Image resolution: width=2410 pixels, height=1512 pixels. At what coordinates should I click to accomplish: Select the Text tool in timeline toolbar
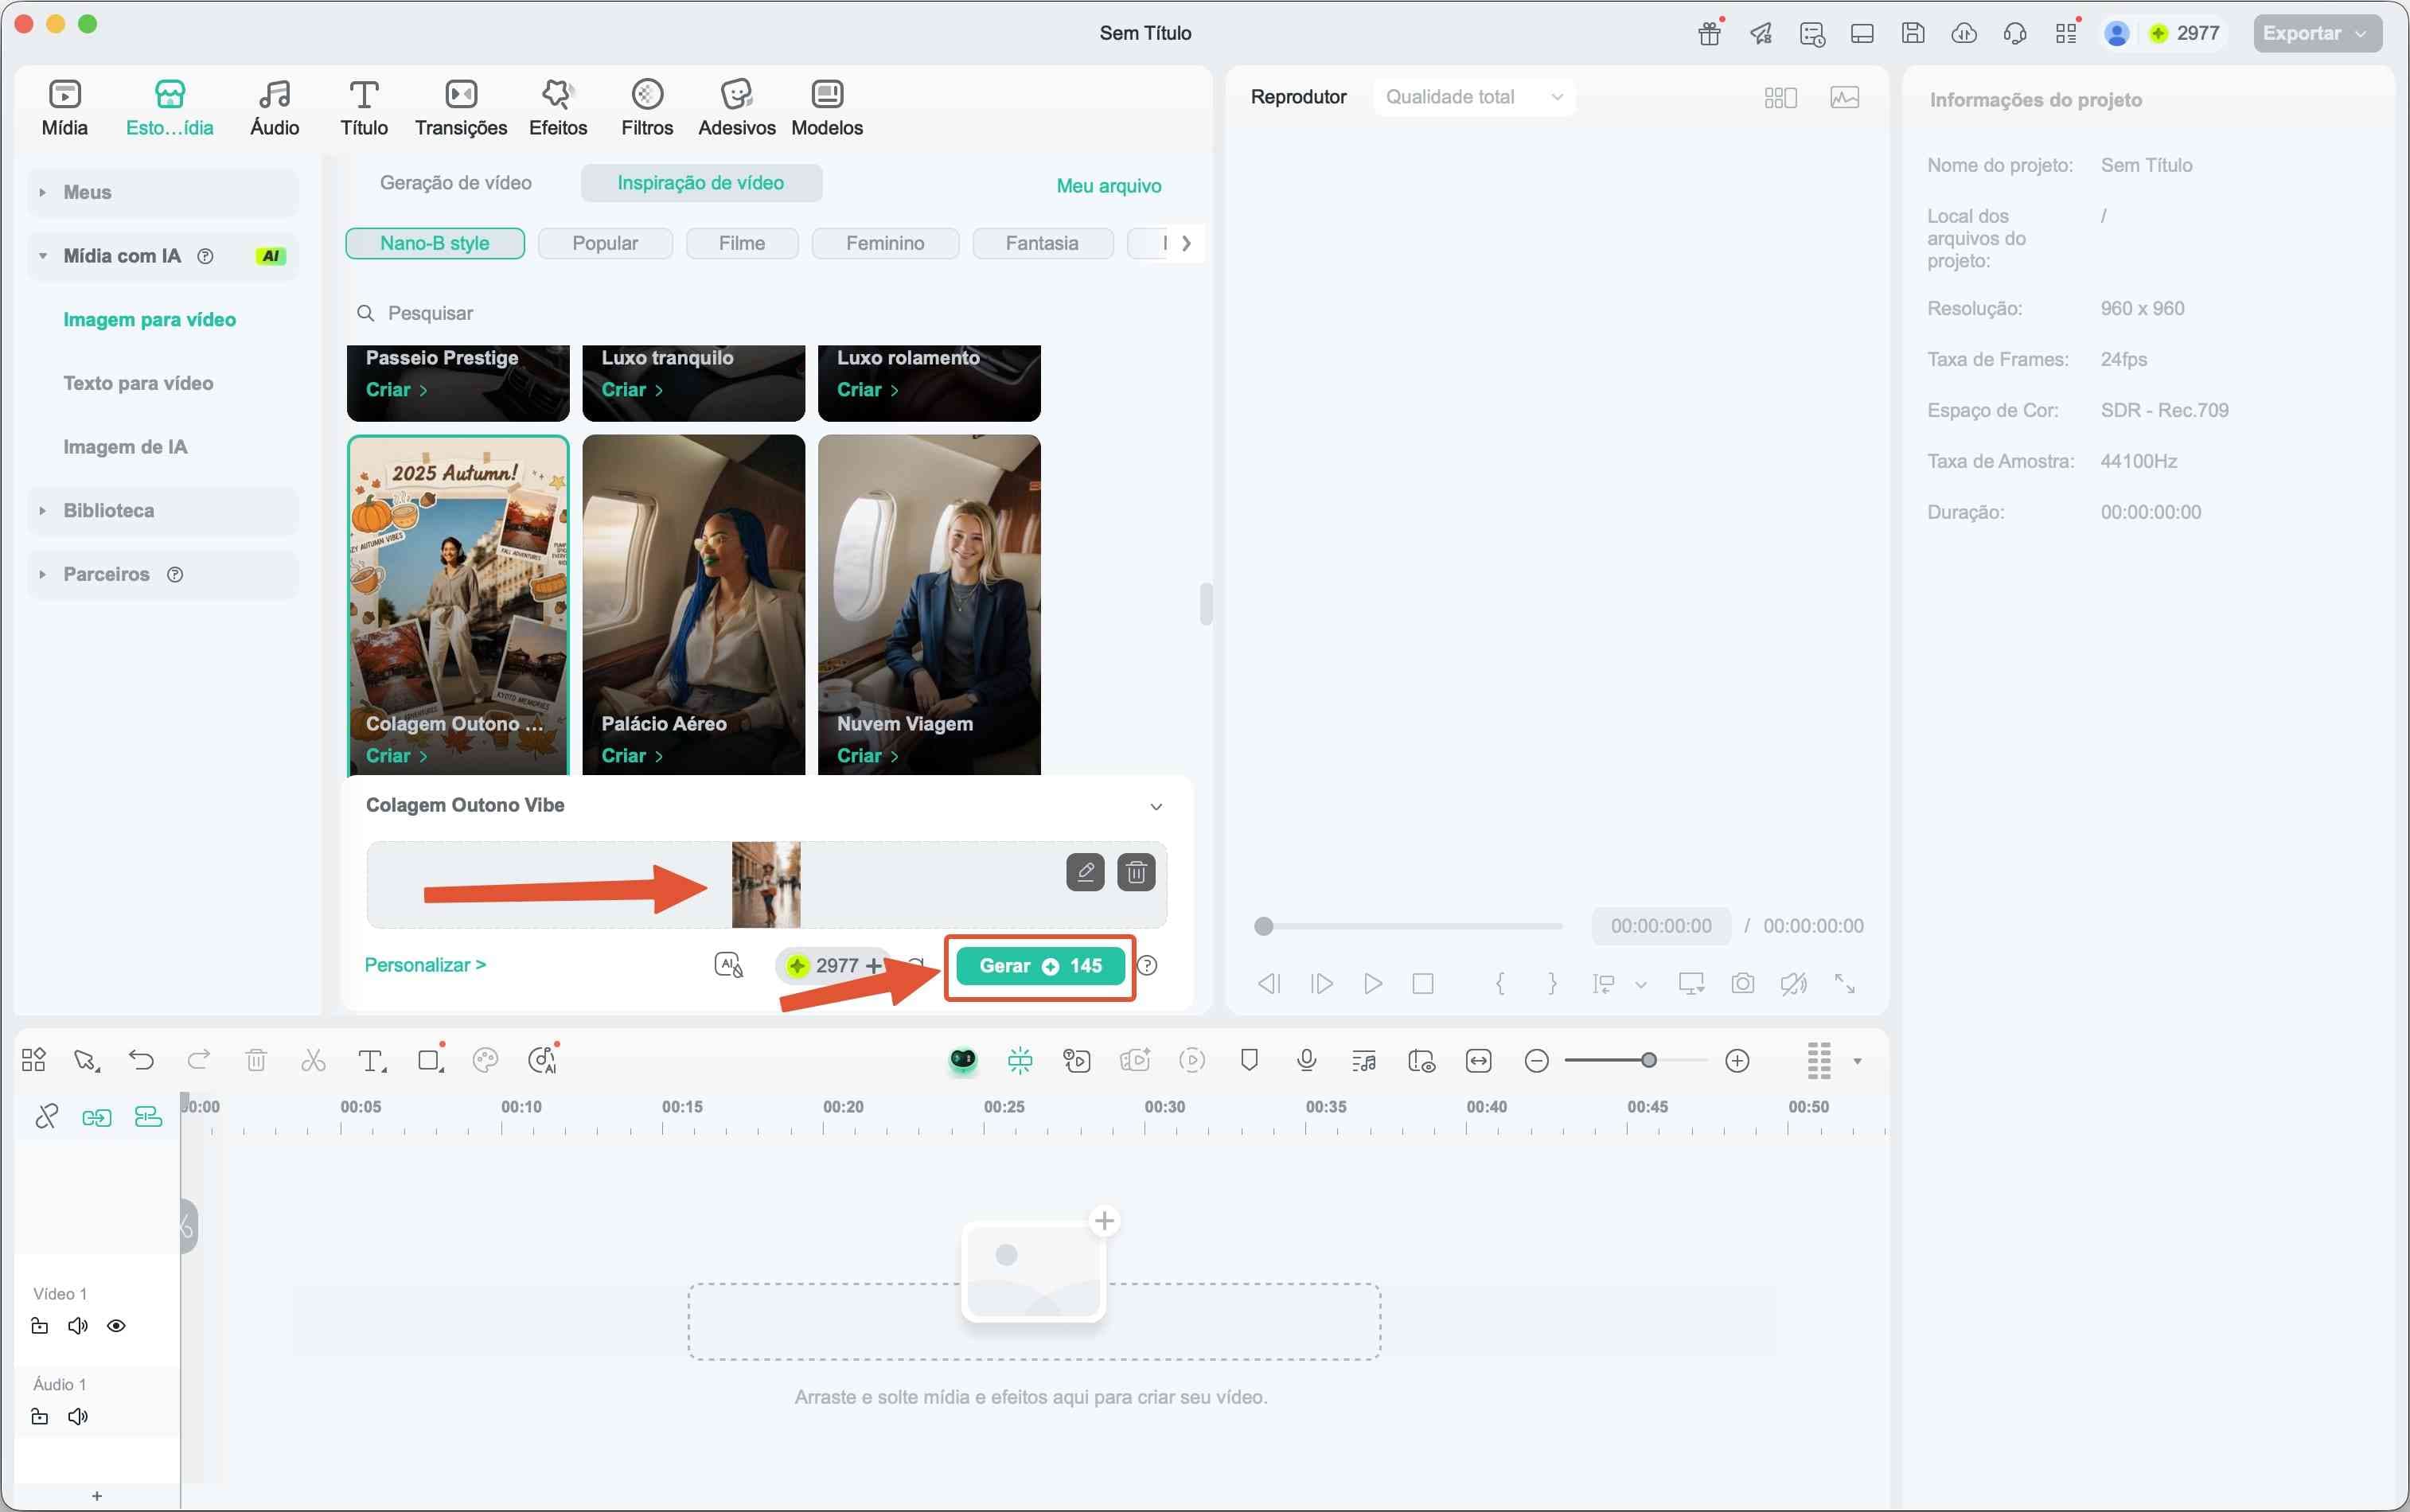click(x=371, y=1060)
